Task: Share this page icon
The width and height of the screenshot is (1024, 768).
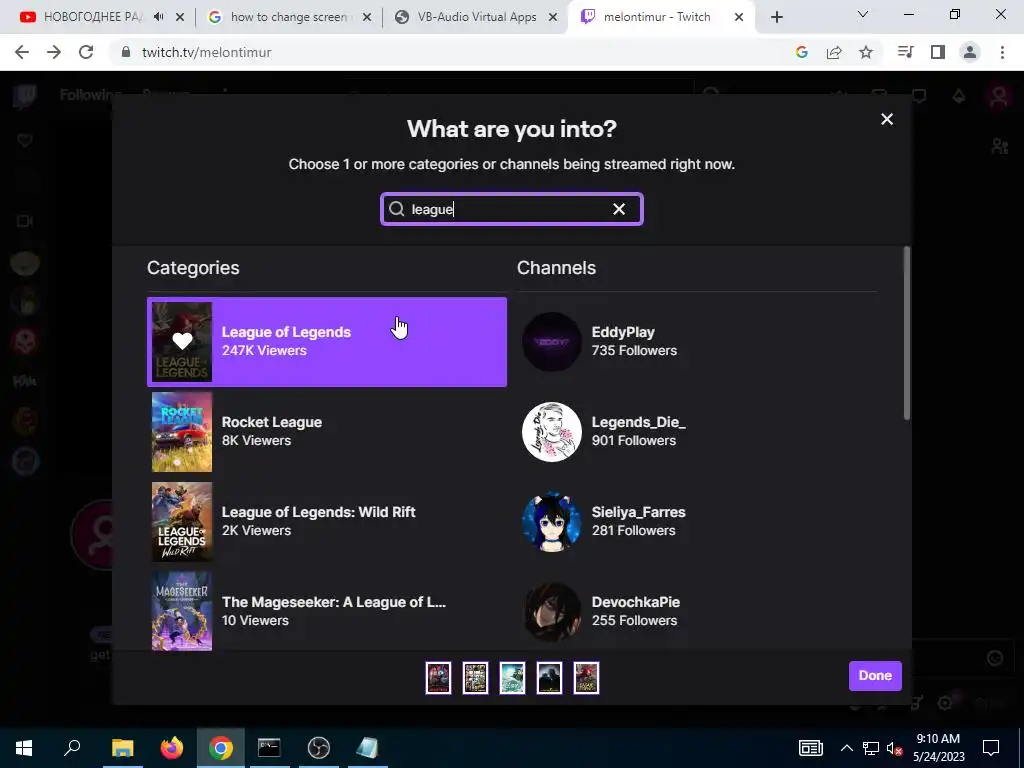Action: [x=833, y=52]
